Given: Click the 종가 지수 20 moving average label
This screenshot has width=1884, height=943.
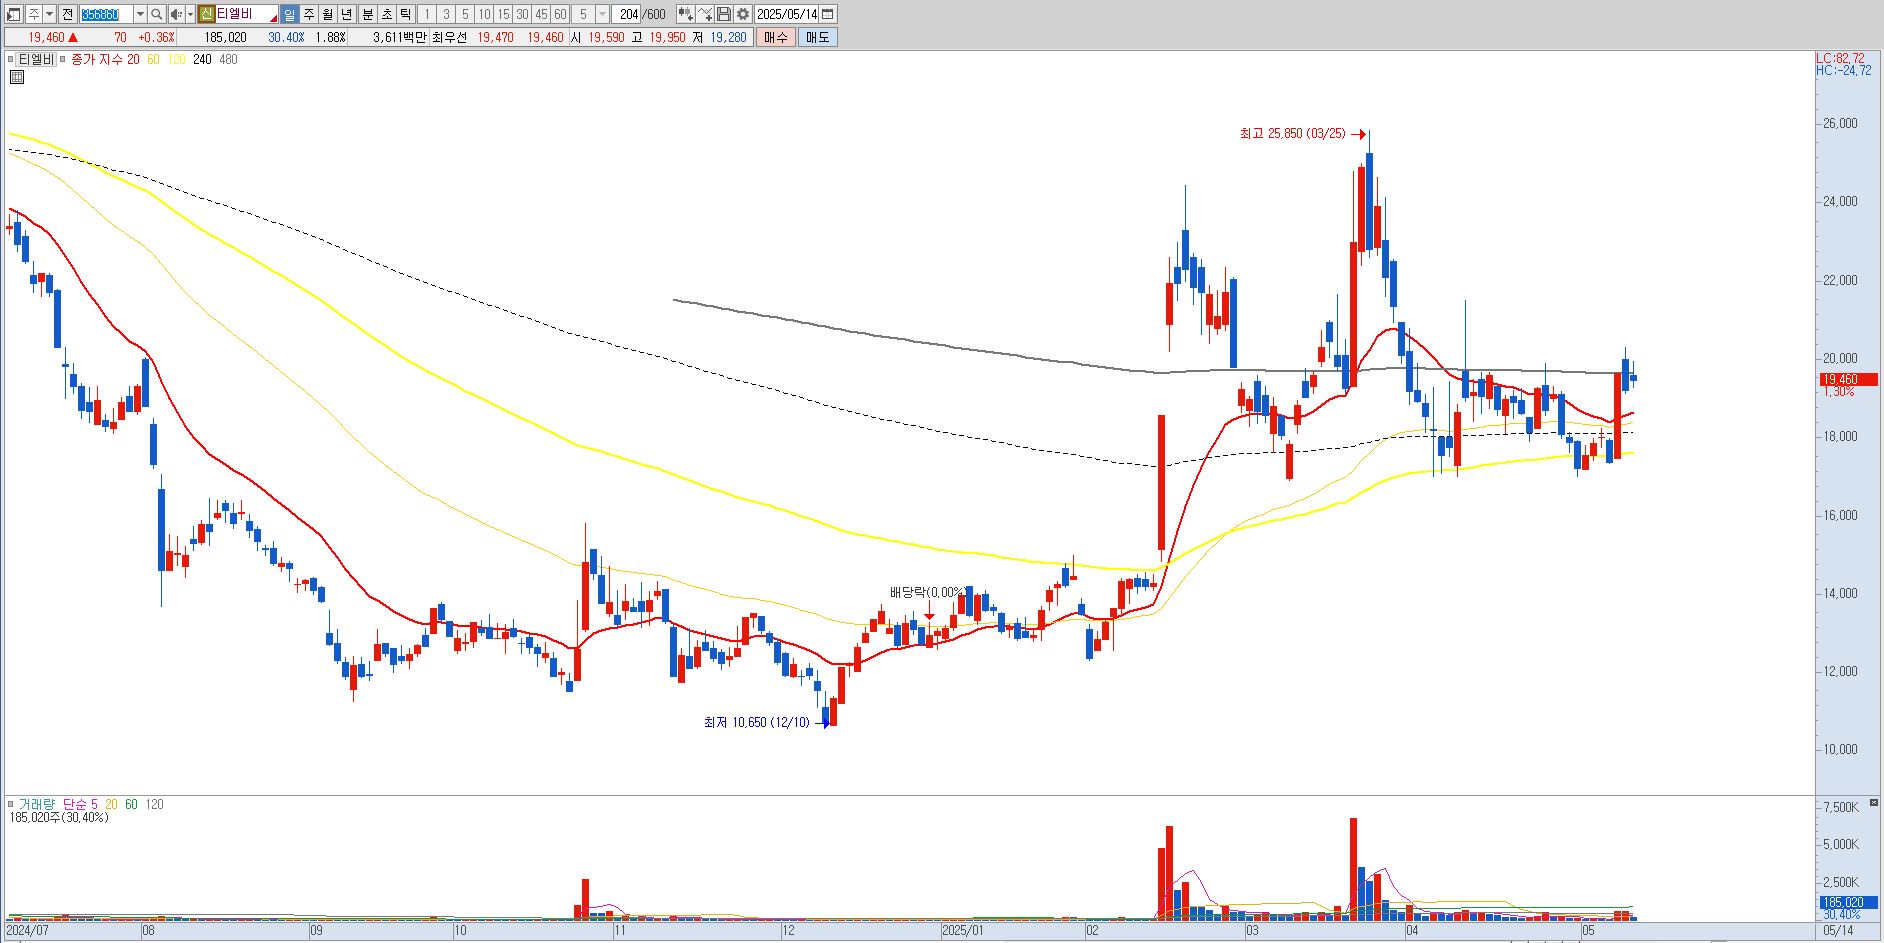Looking at the screenshot, I should [105, 60].
